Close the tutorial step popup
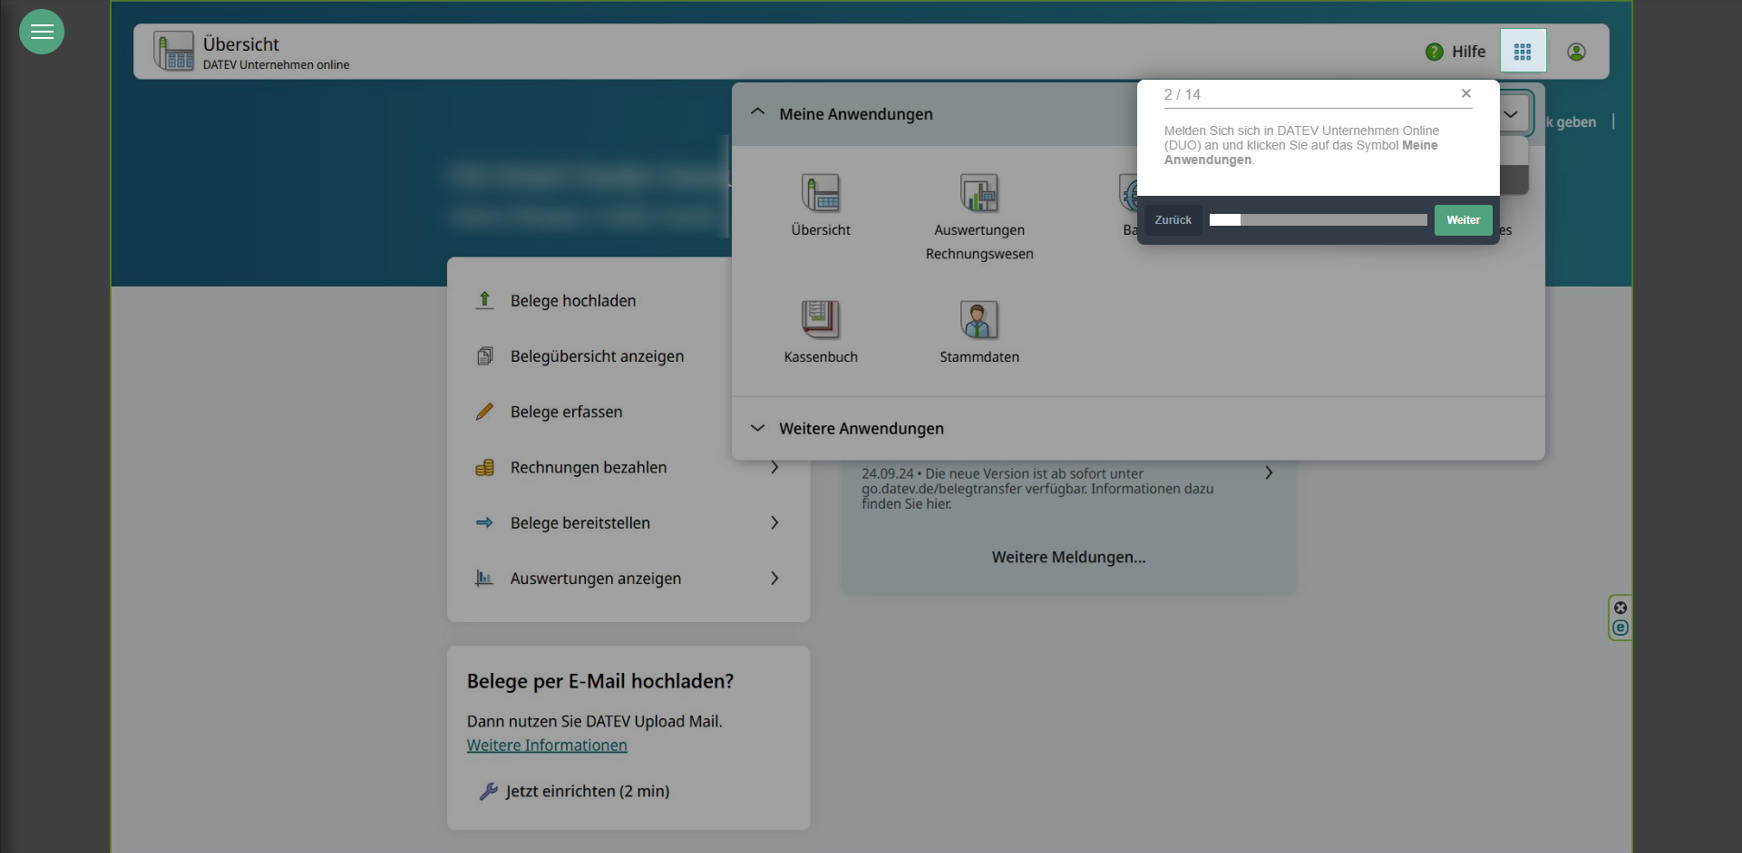 point(1466,93)
